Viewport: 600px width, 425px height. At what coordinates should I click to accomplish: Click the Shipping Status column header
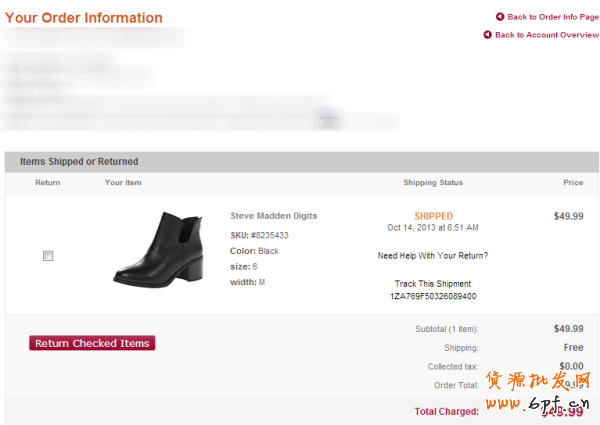433,182
